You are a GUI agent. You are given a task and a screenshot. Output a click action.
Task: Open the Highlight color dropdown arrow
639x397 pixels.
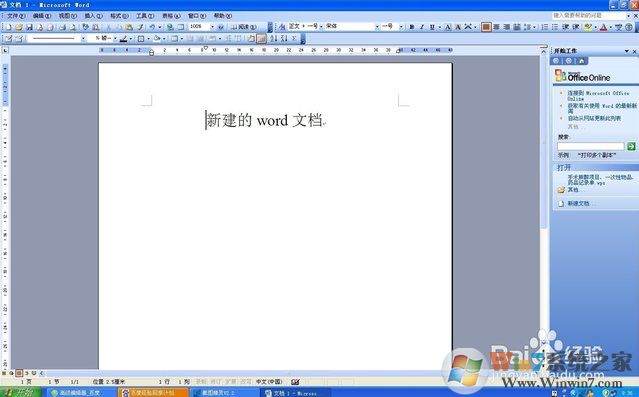click(x=595, y=27)
